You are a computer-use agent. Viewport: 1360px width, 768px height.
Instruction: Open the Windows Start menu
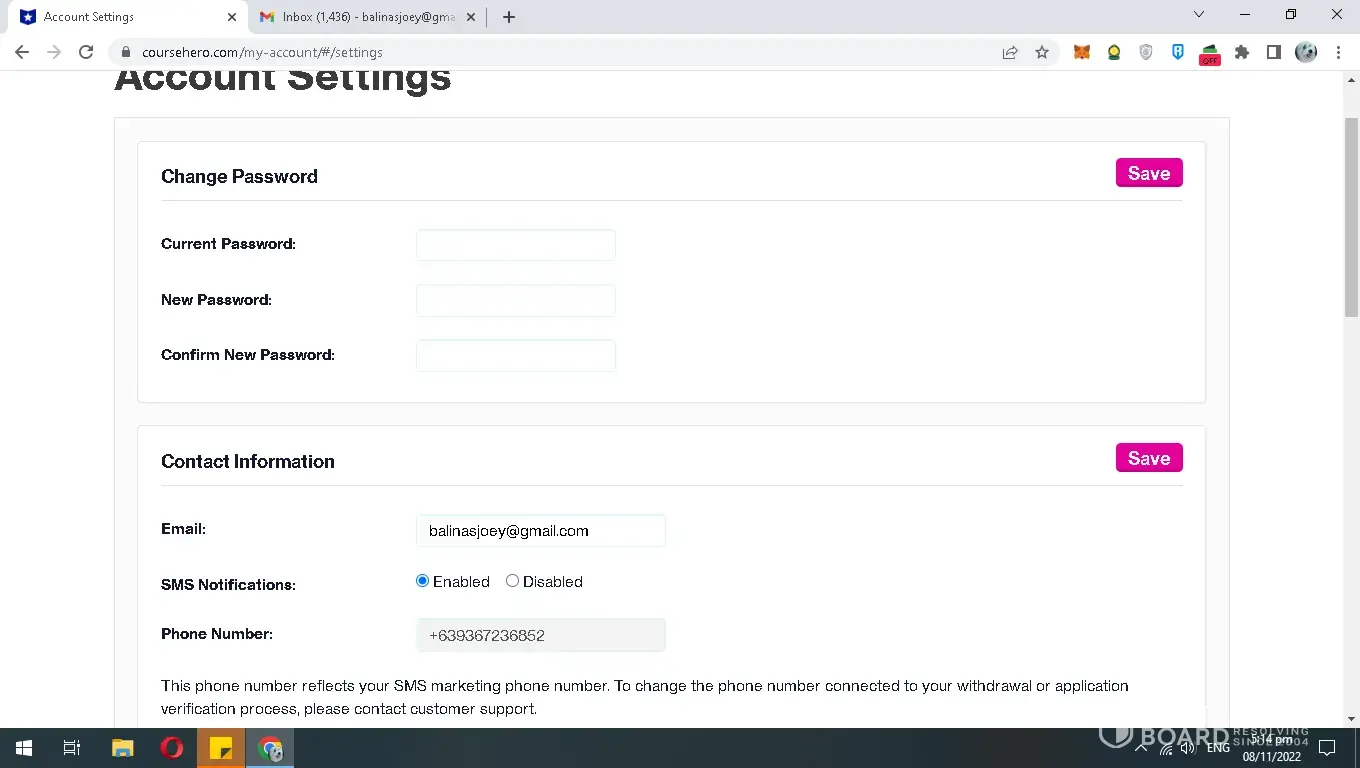[x=24, y=748]
